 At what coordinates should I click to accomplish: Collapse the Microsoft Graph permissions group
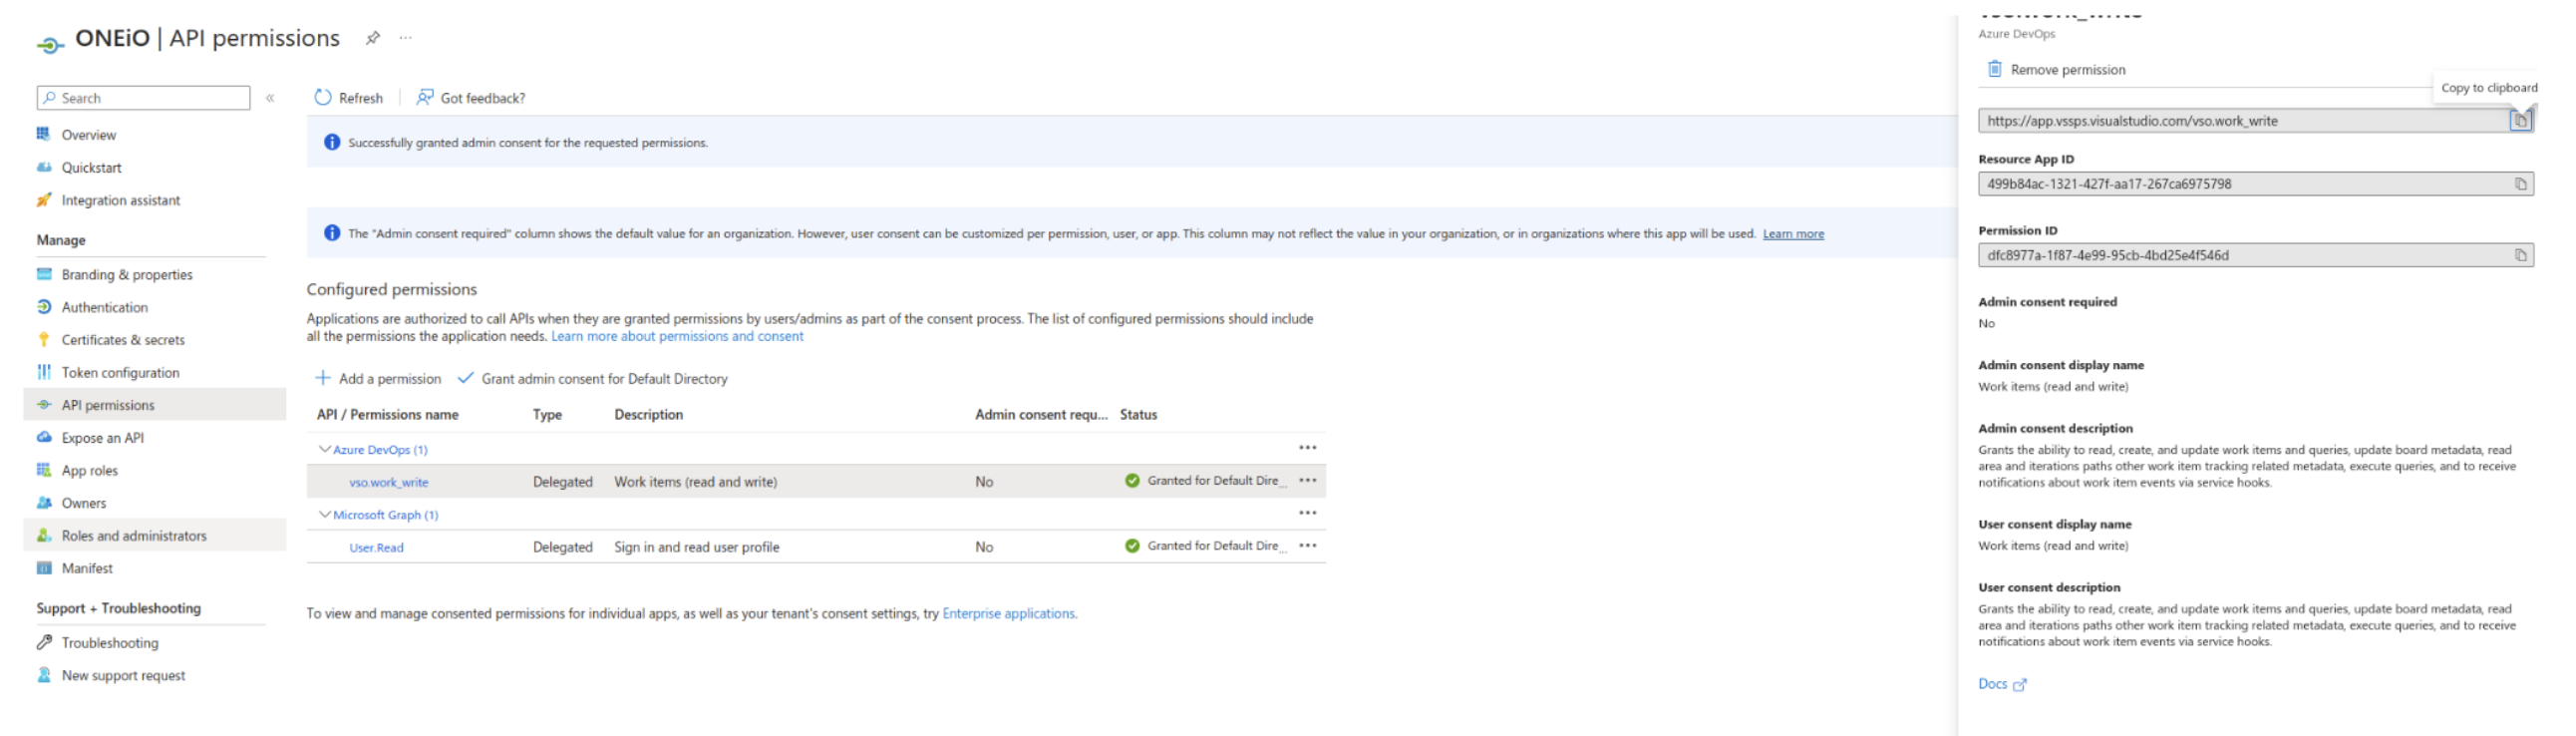coord(324,514)
